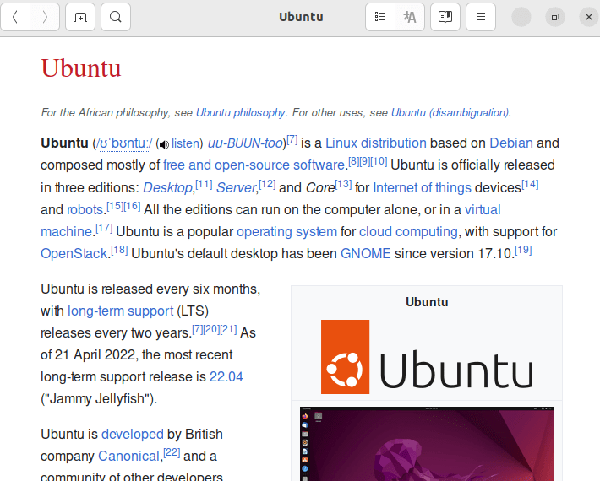The height and width of the screenshot is (481, 600).
Task: Open the Ubuntu desktop screenshot thumbnail
Action: point(427,444)
